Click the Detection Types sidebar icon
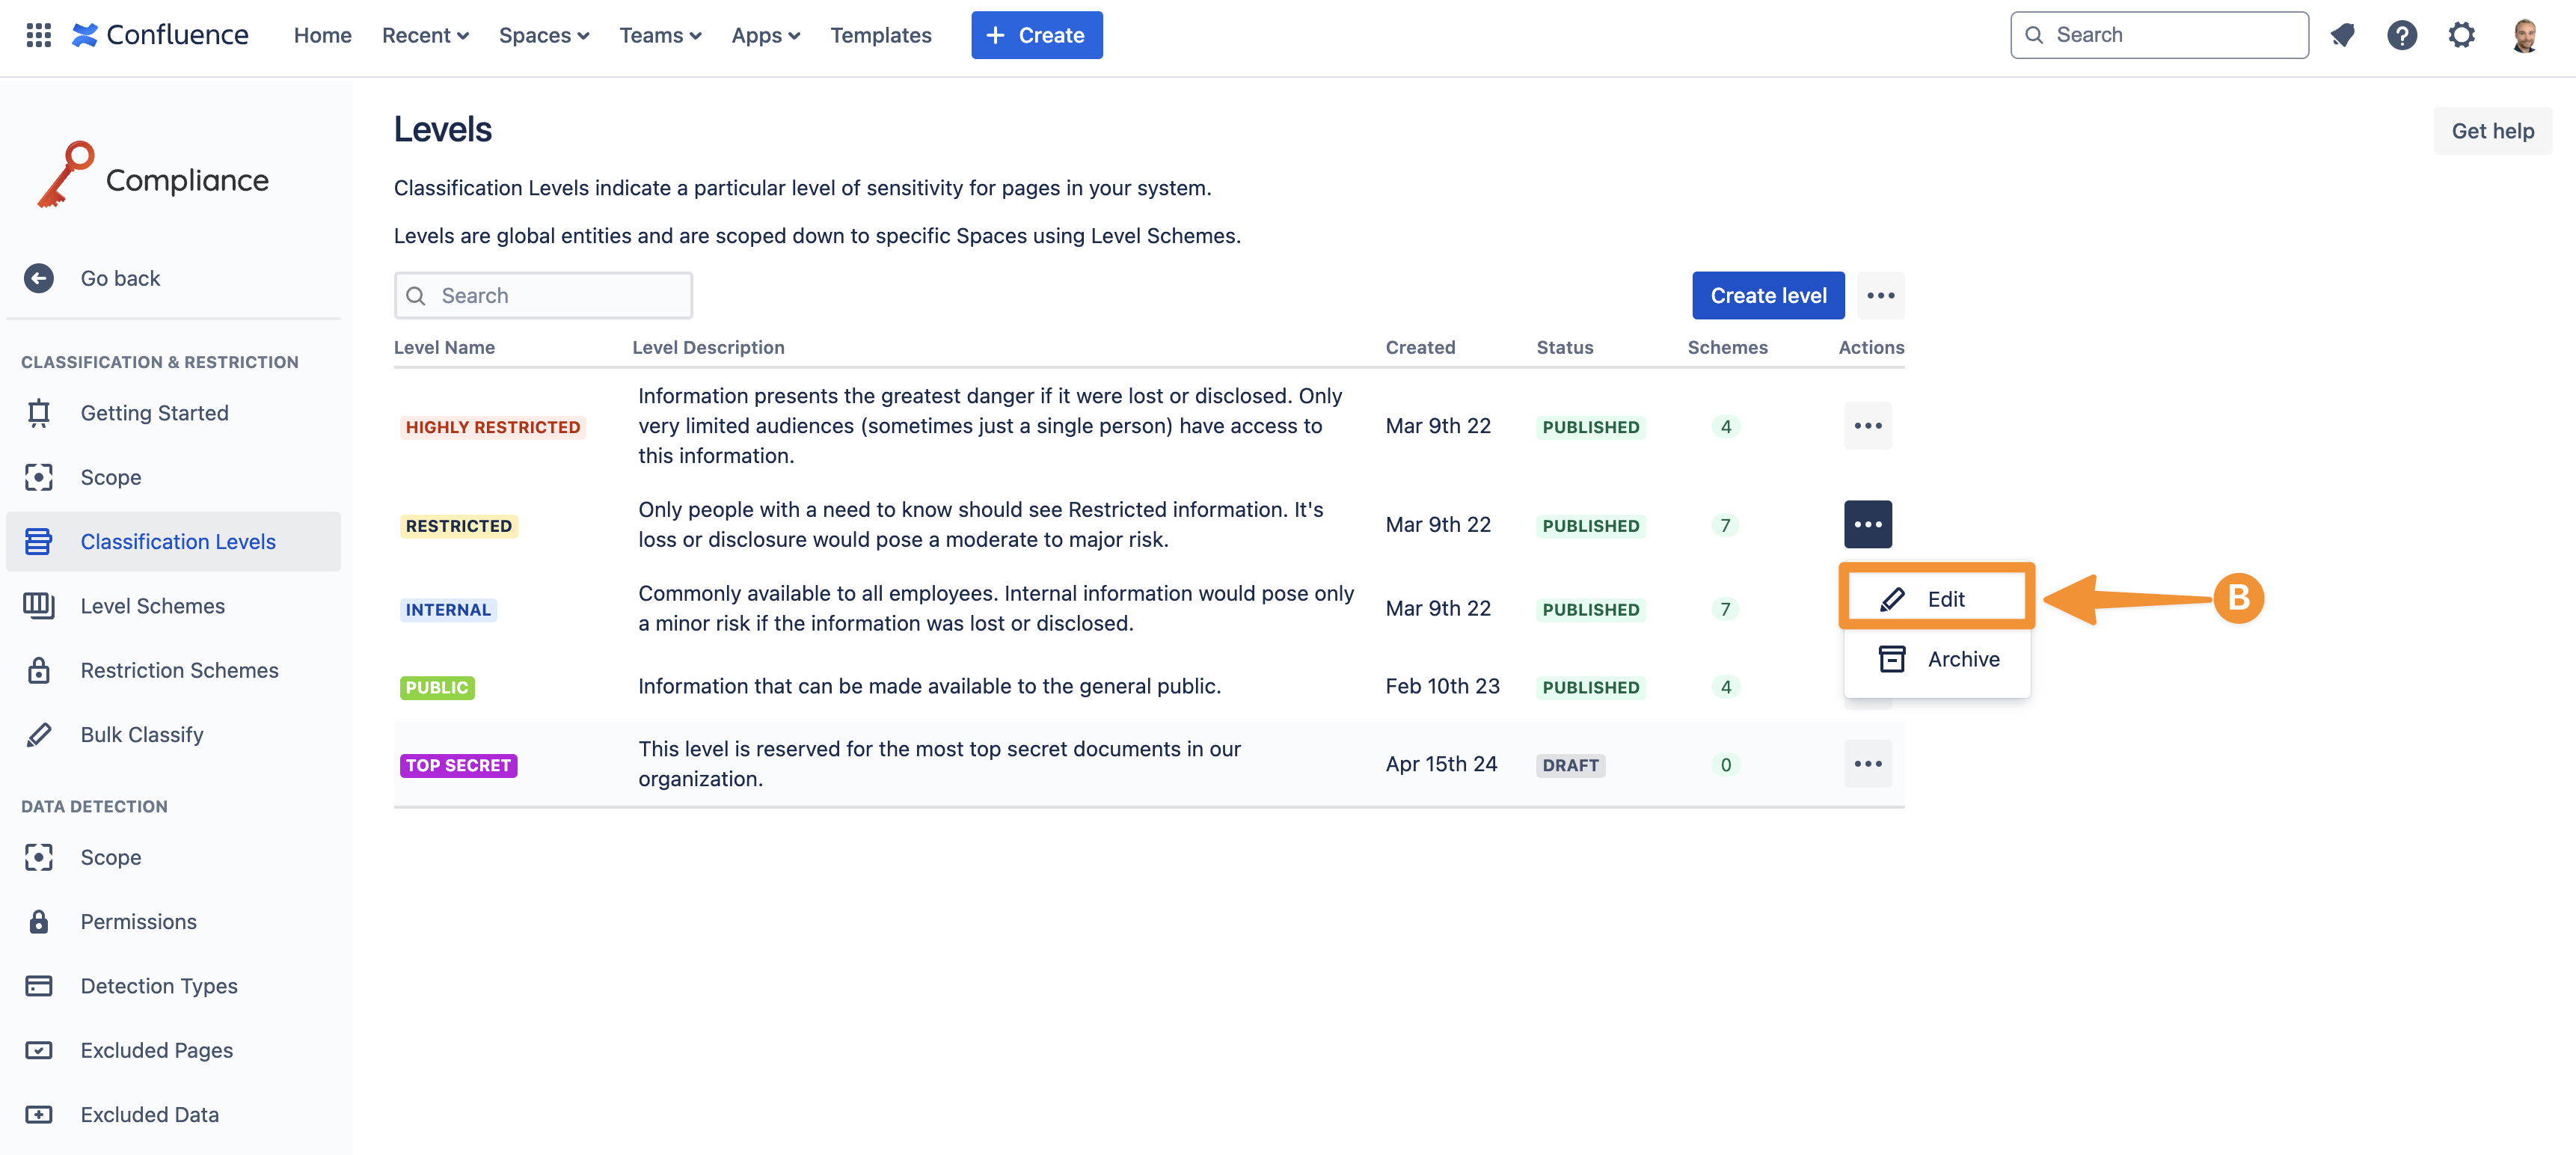 tap(39, 986)
